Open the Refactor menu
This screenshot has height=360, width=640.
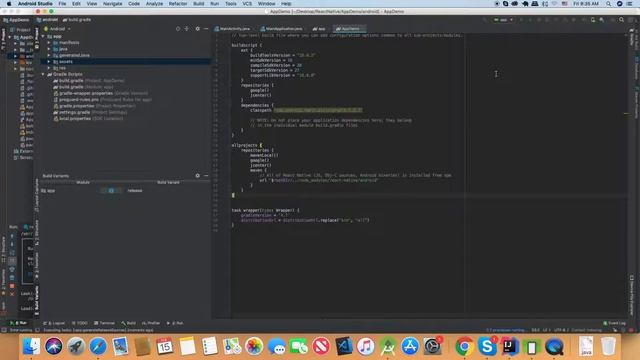(x=178, y=4)
